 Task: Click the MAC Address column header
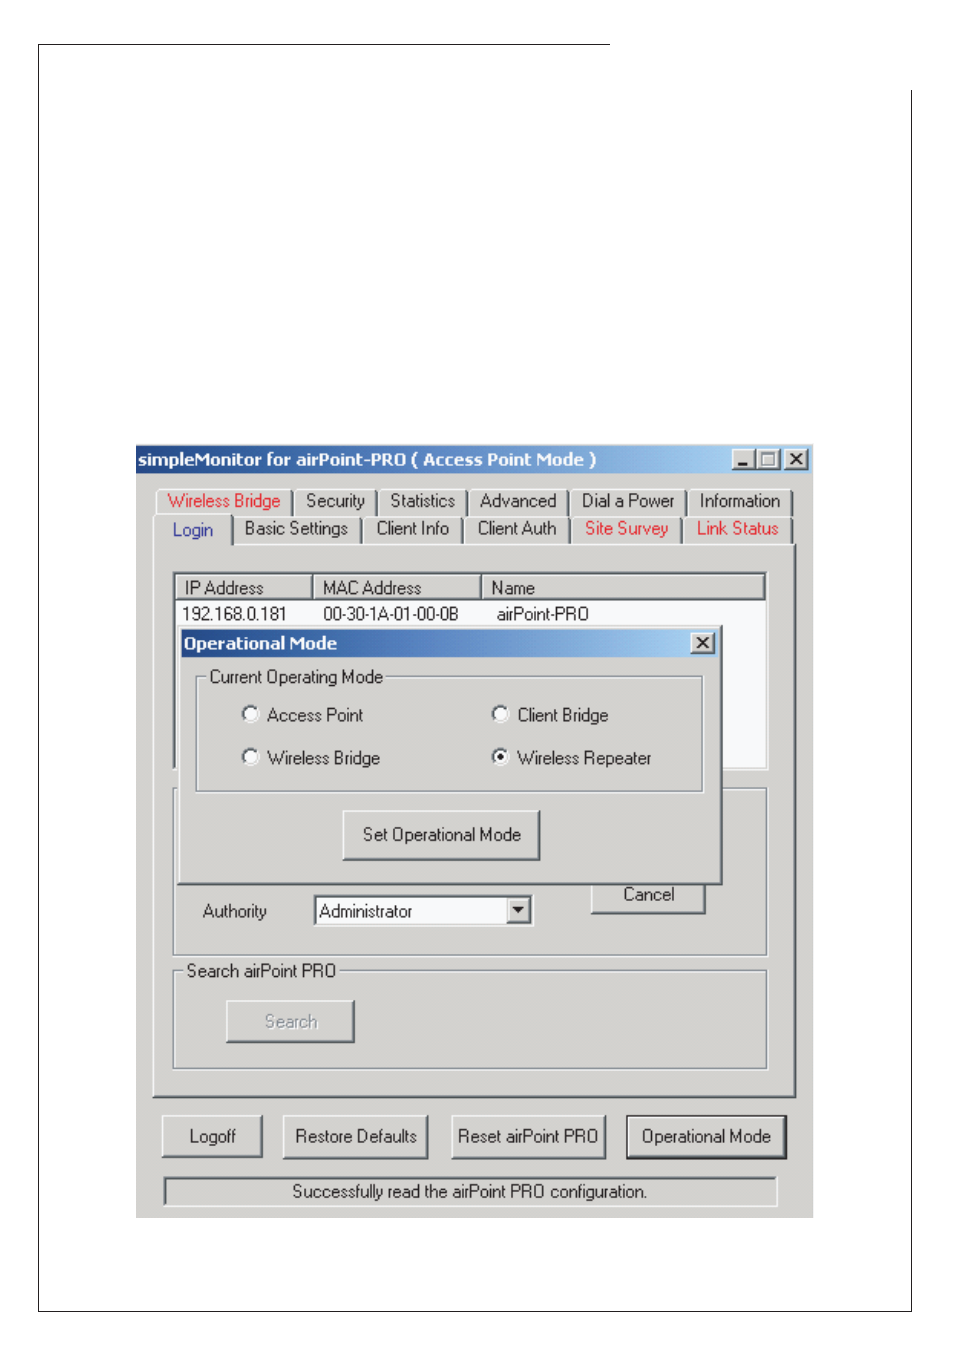[x=397, y=588]
